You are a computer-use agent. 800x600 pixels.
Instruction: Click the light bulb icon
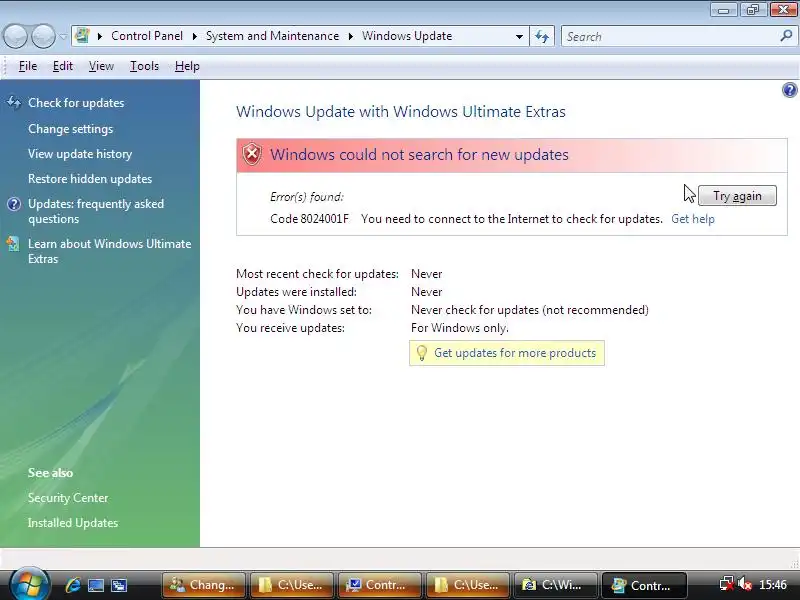click(421, 353)
